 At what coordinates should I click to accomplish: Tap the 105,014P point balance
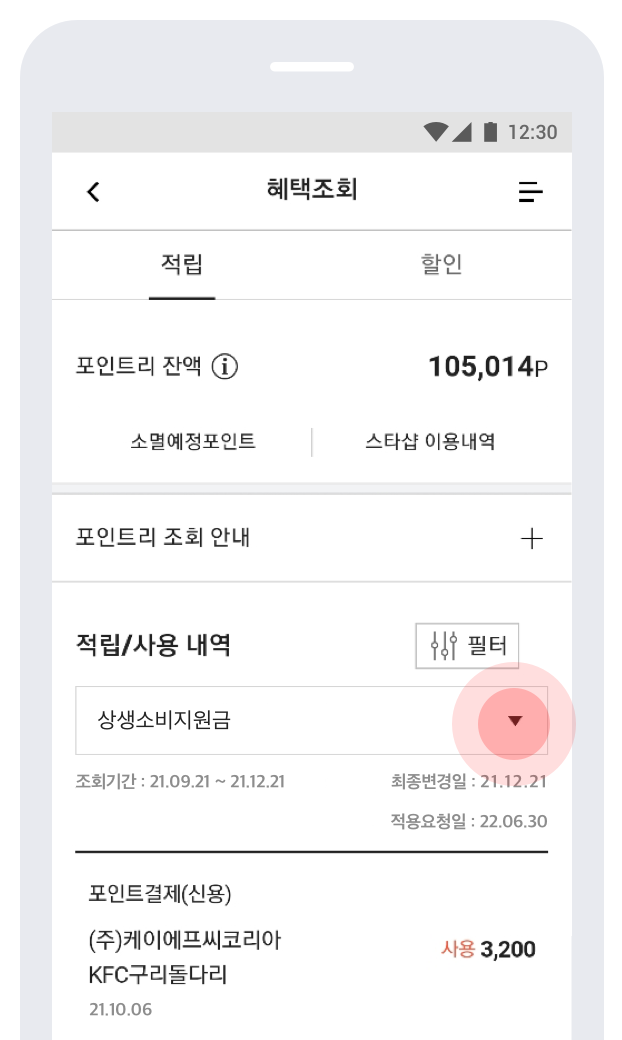point(488,367)
